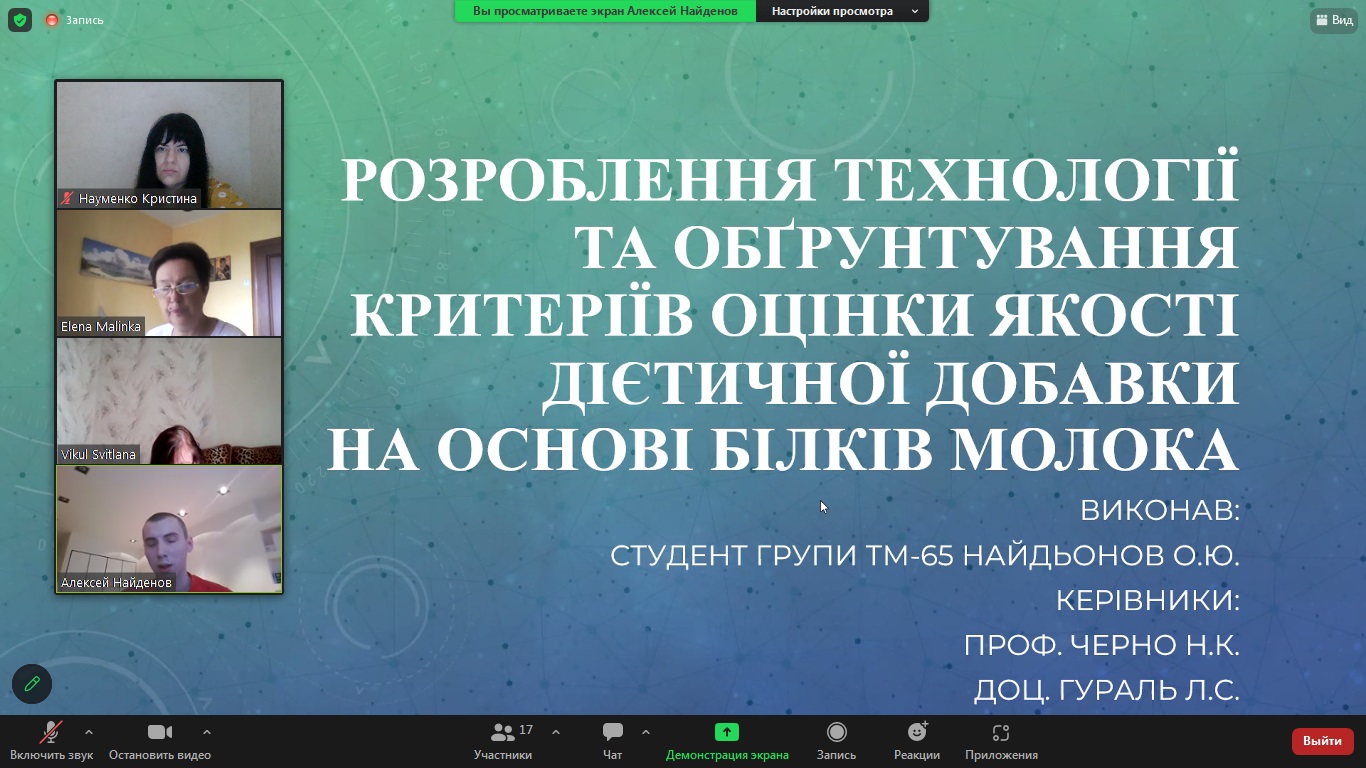Select the Науменко Кристина video thumbnail
Image resolution: width=1366 pixels, height=768 pixels.
169,145
